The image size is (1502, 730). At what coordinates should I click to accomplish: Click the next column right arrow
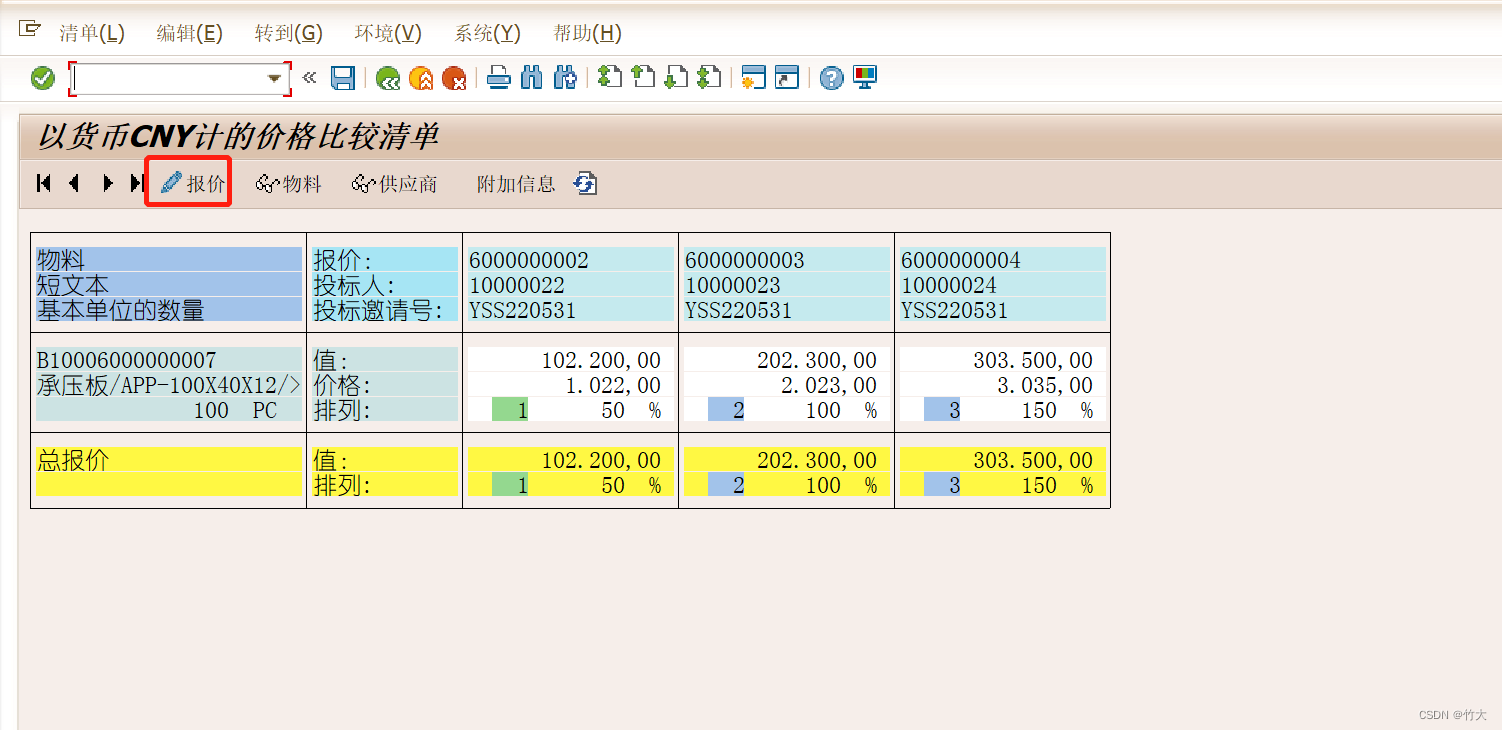point(108,183)
